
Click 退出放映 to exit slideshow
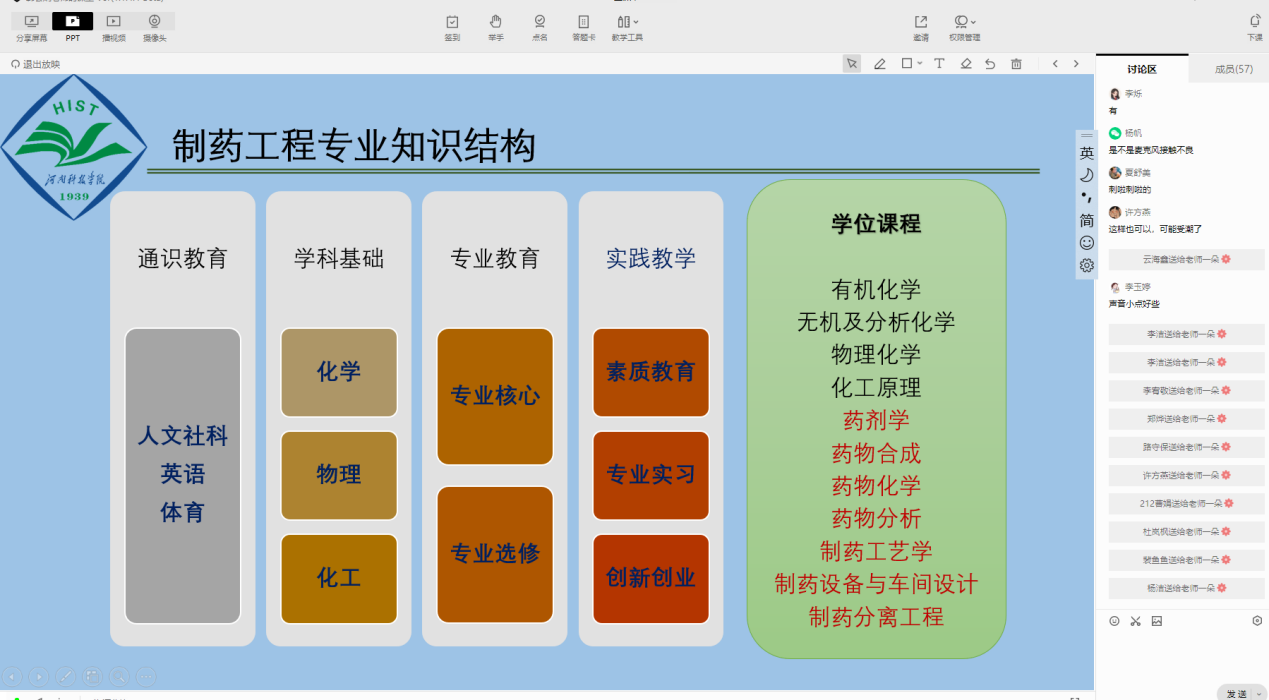(36, 64)
